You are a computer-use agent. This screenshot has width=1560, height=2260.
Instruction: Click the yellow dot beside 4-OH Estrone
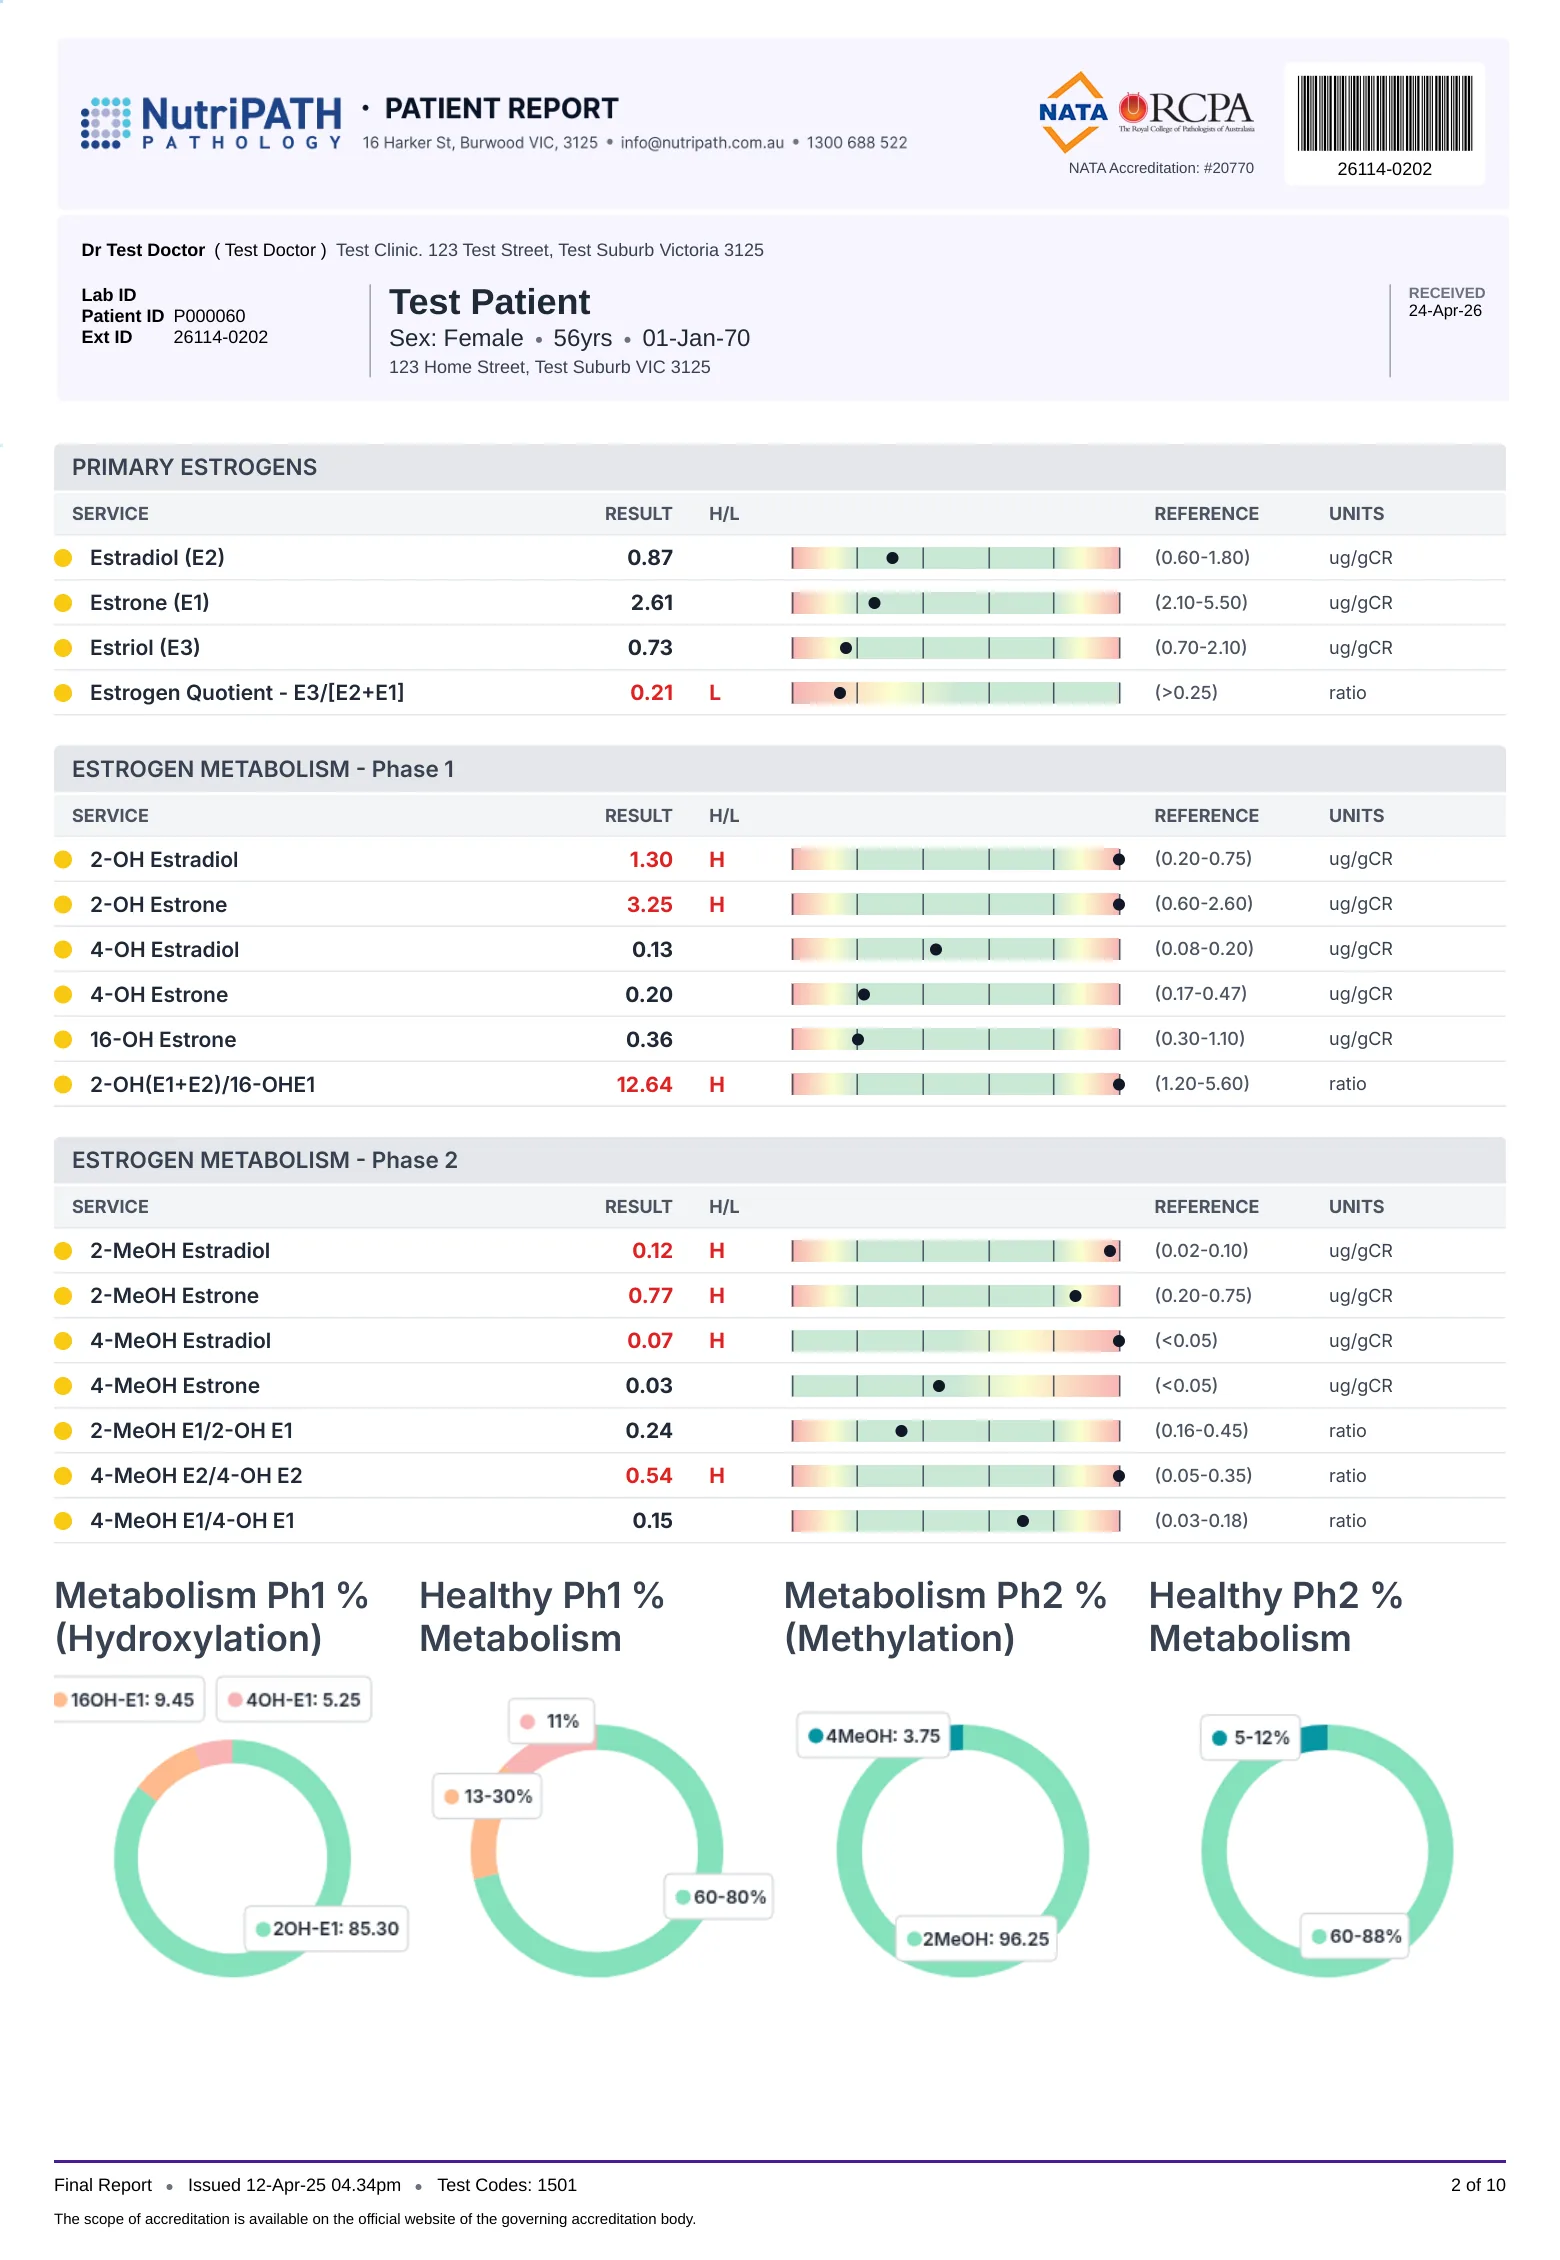point(63,995)
